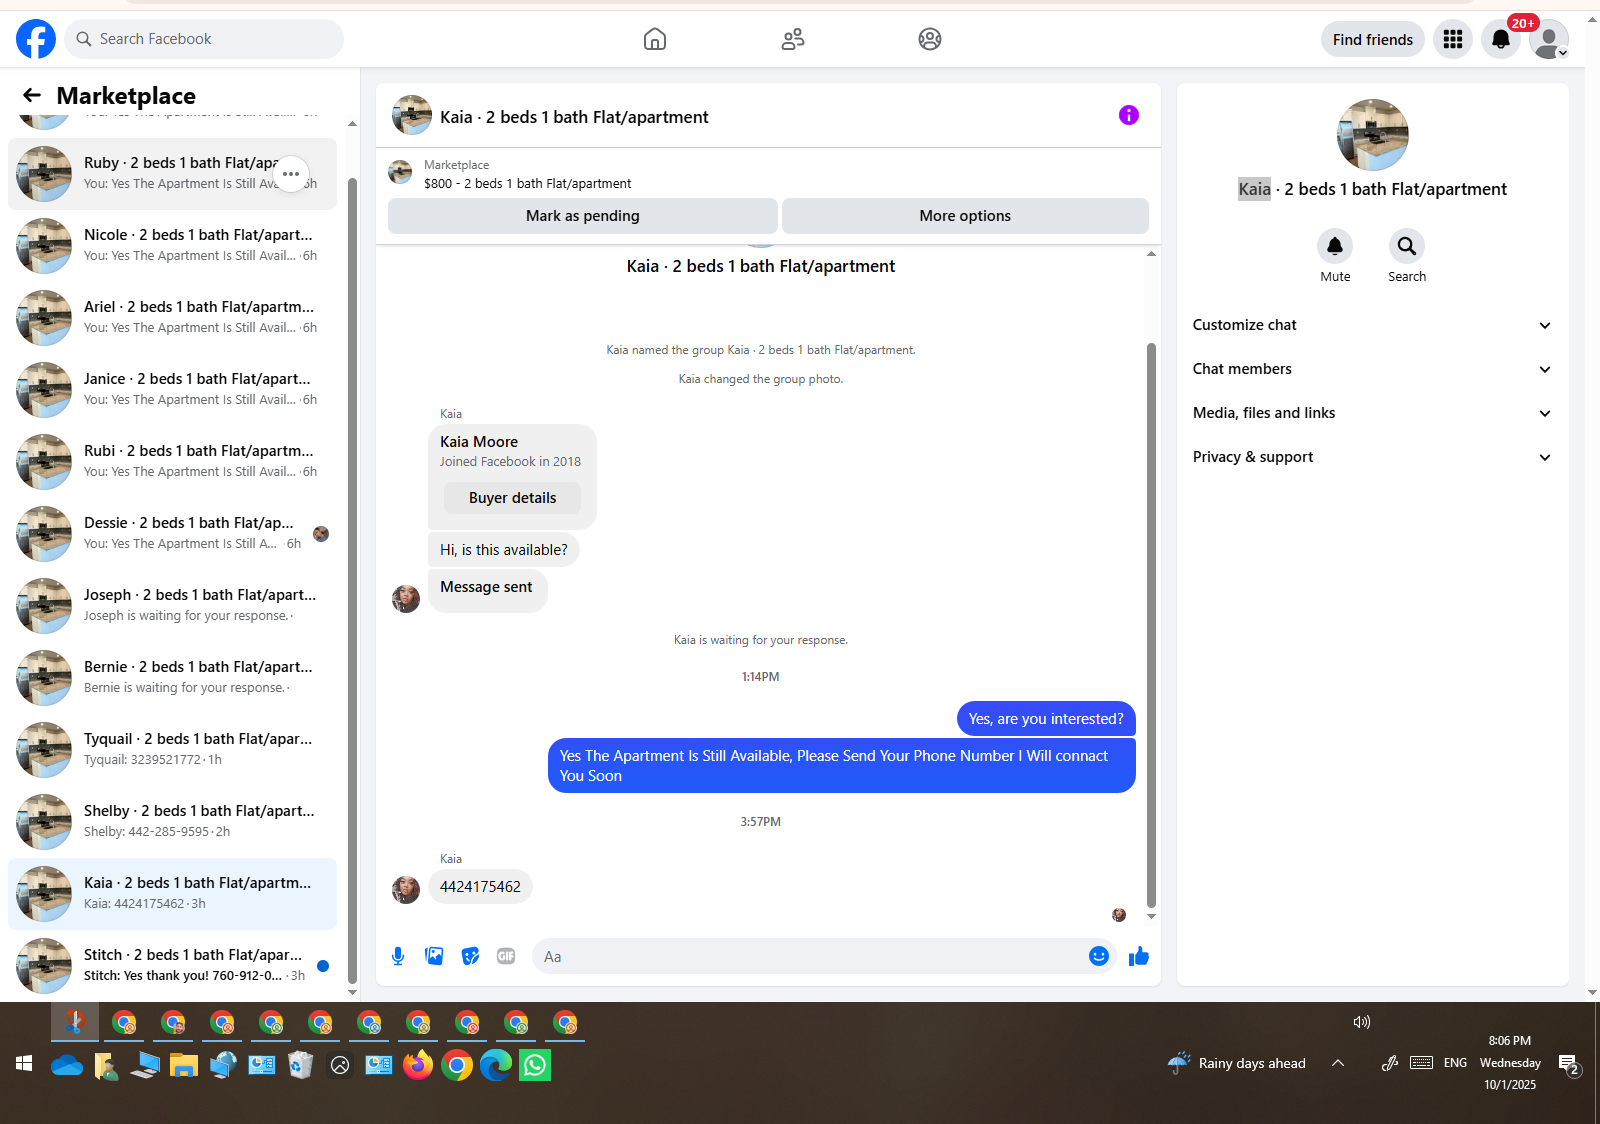The width and height of the screenshot is (1600, 1124).
Task: Open the $800 Marketplace listing link
Action: (x=527, y=184)
